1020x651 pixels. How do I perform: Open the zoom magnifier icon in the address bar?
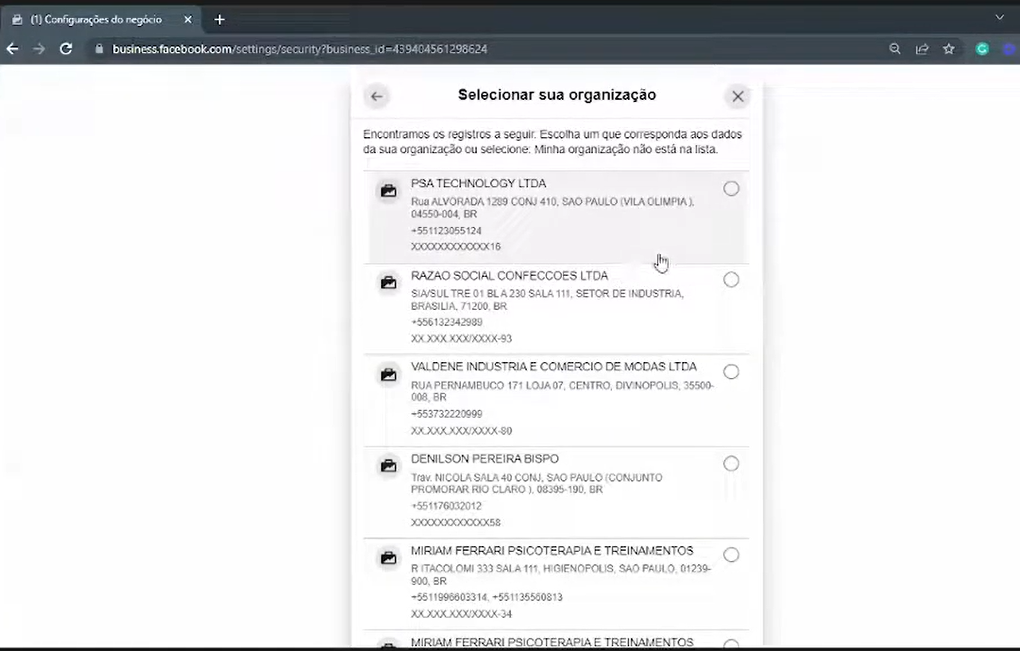point(895,49)
